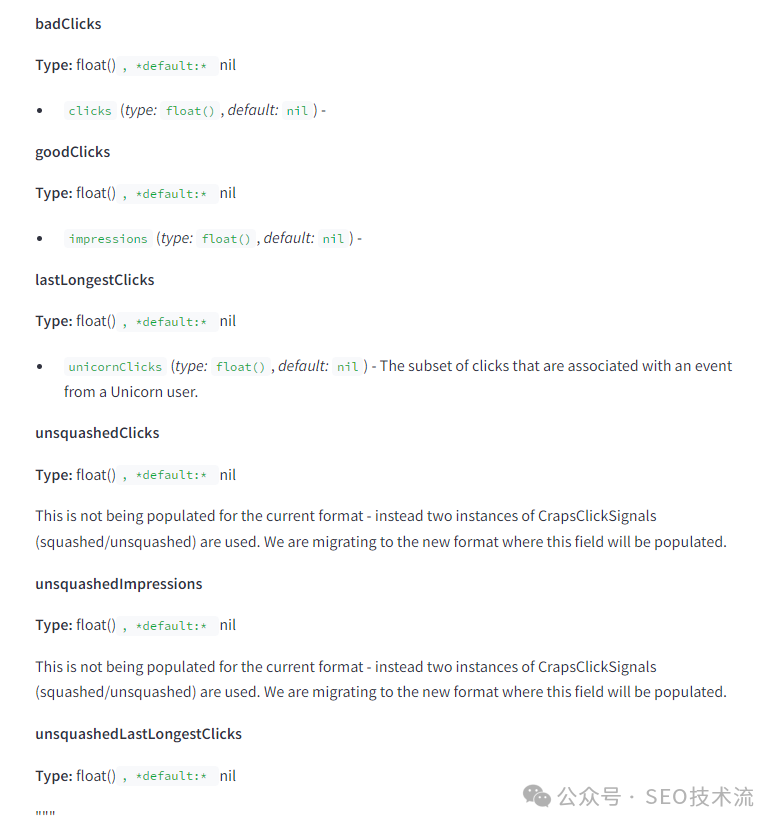This screenshot has height=827, width=778.
Task: Click the badClicks heading
Action: [68, 23]
